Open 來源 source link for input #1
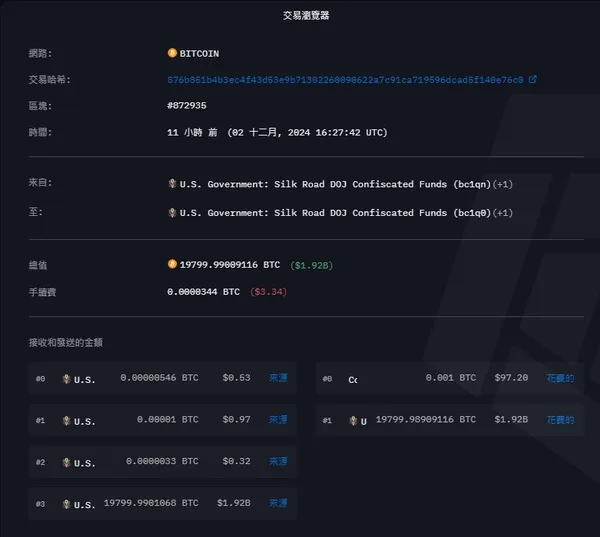 point(278,421)
